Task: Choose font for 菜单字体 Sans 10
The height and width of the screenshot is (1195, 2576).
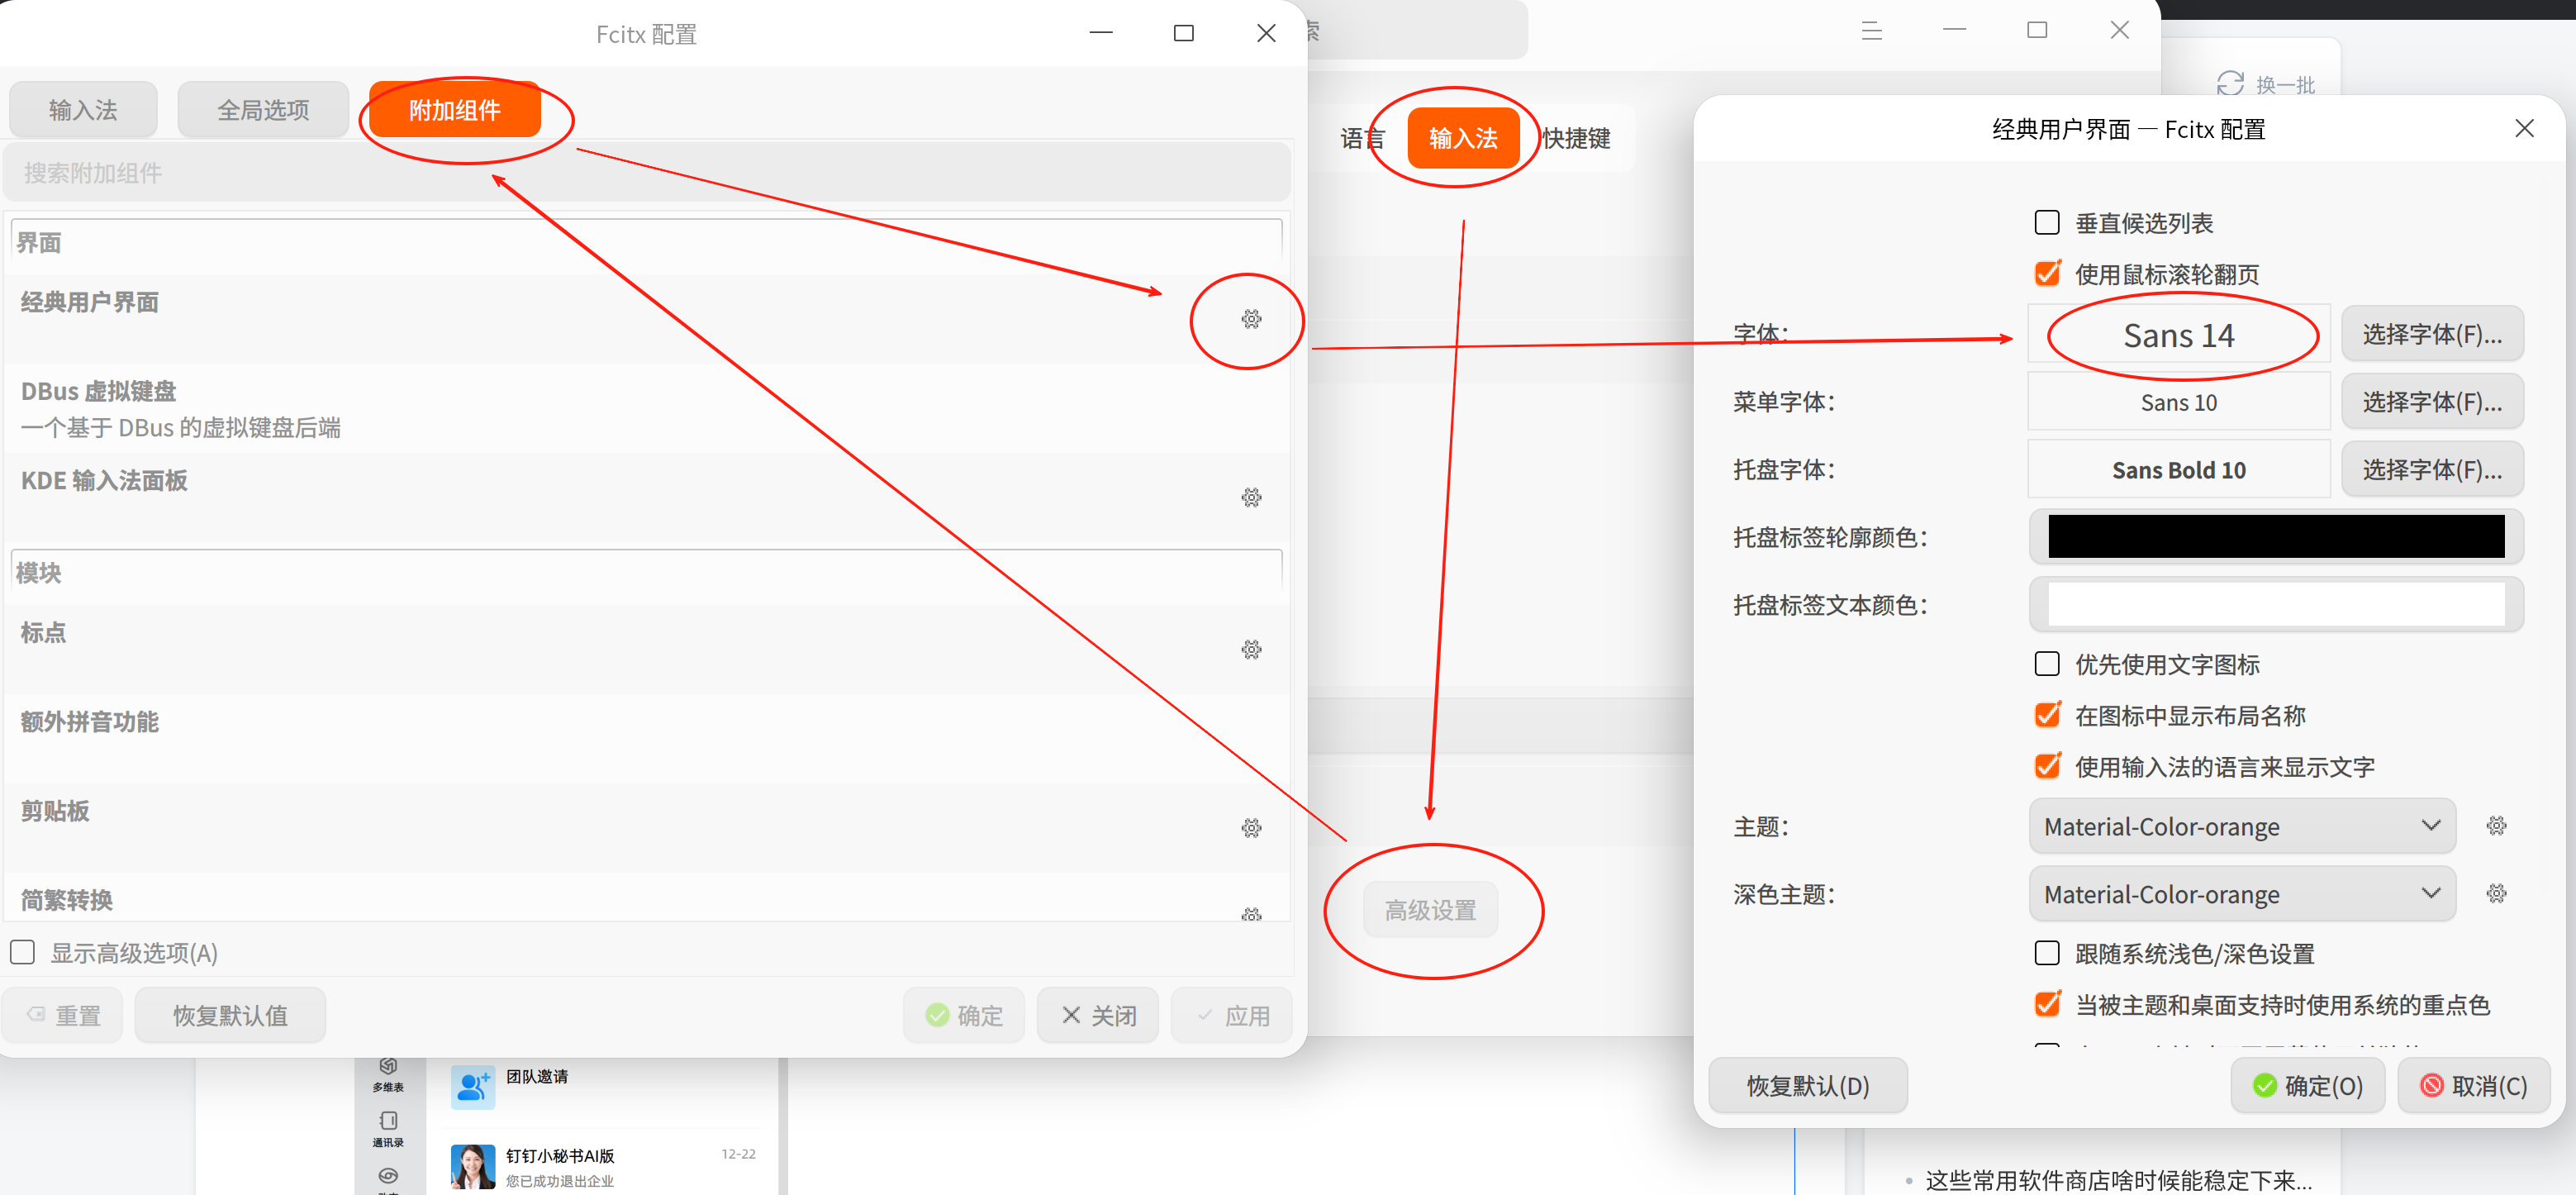Action: (x=2432, y=402)
